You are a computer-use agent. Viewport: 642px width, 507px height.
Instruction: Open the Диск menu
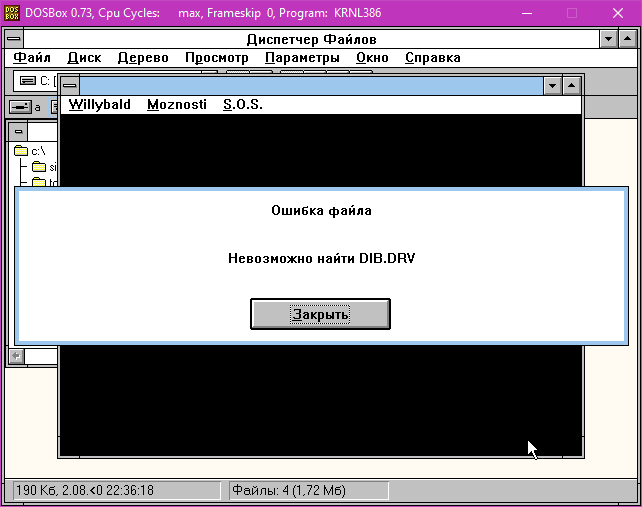(x=84, y=58)
